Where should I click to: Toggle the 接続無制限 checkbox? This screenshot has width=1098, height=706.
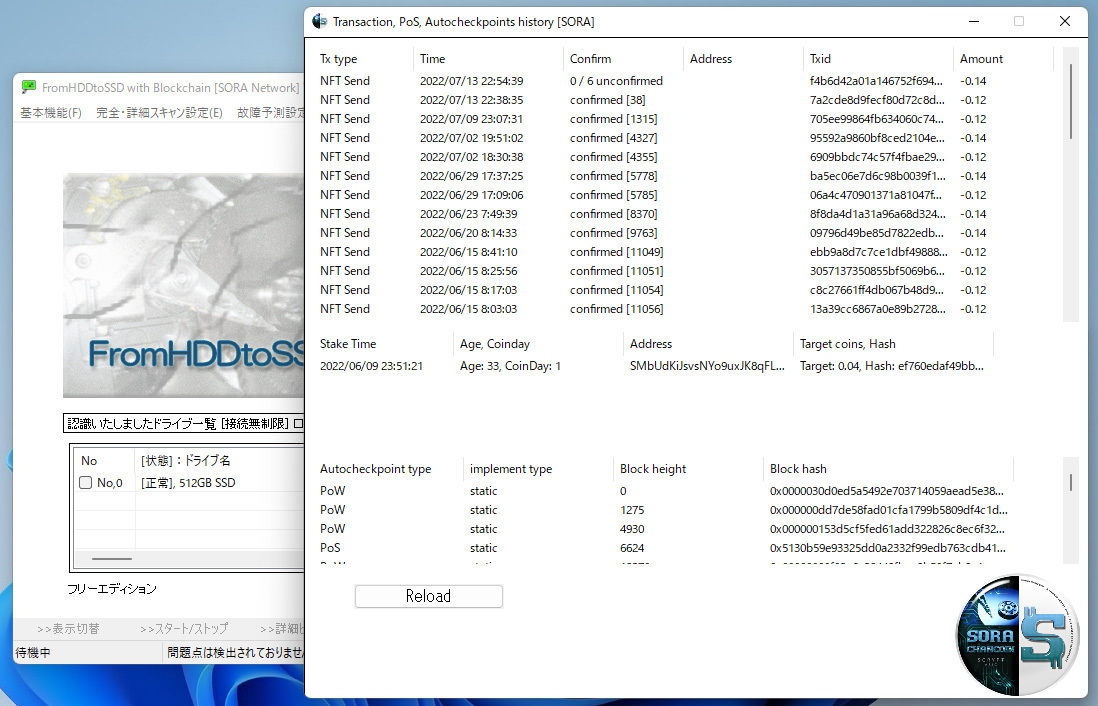point(298,424)
